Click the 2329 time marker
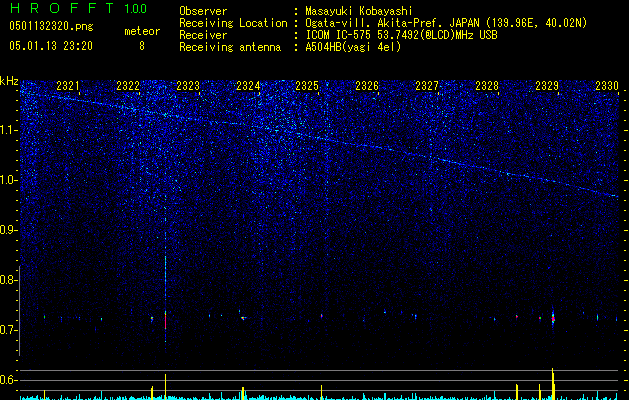The width and height of the screenshot is (629, 400). pyautogui.click(x=547, y=86)
